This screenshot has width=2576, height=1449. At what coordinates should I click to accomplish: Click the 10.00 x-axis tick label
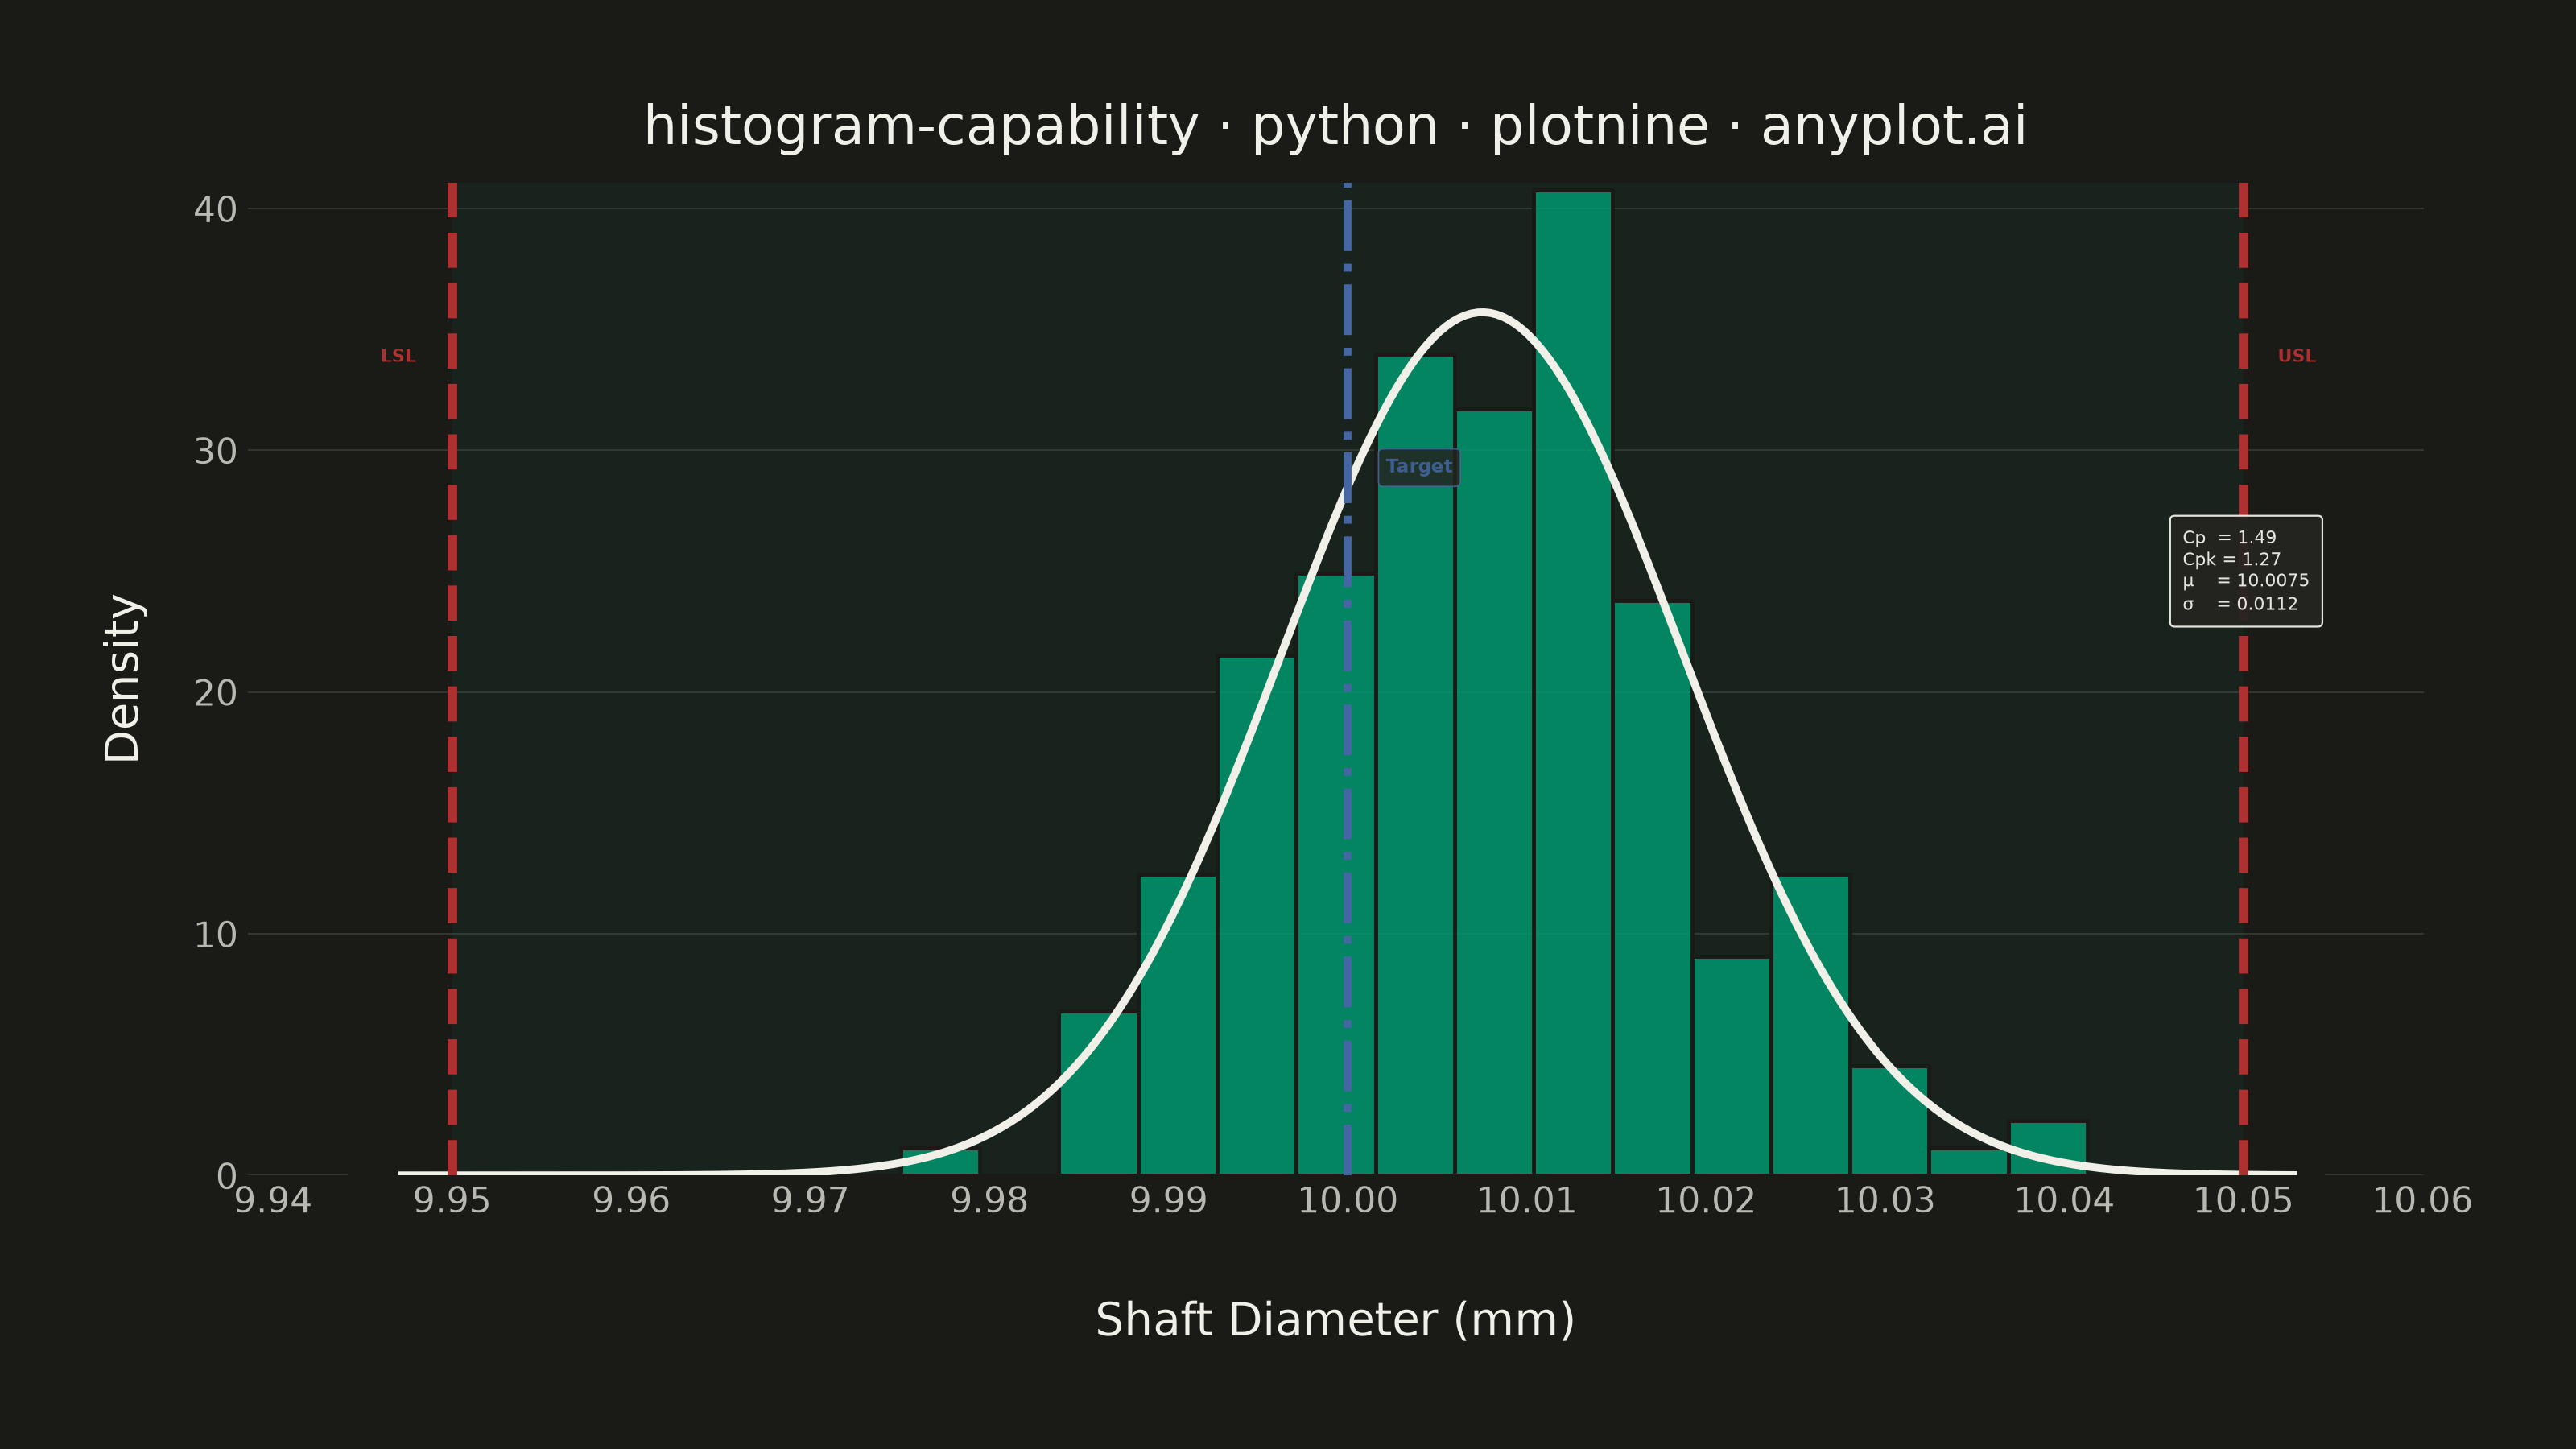click(1347, 1201)
